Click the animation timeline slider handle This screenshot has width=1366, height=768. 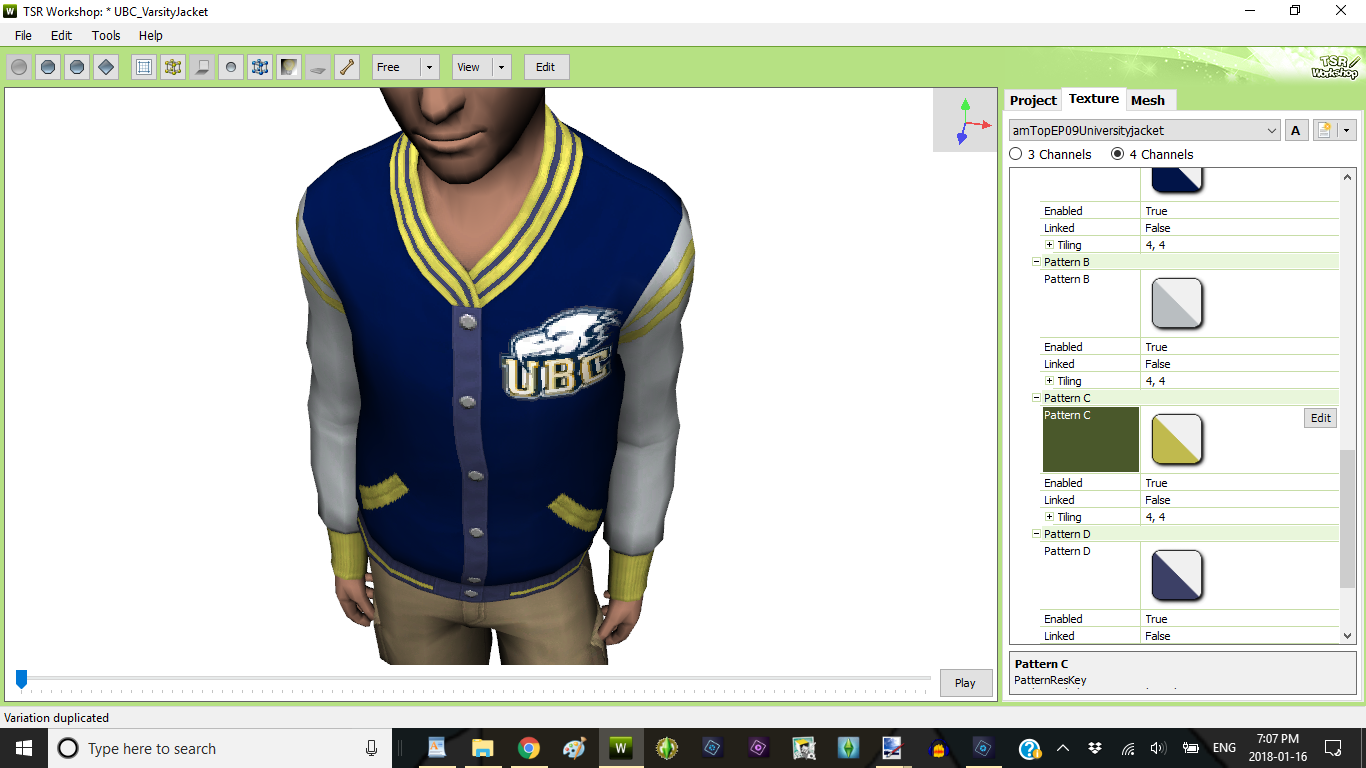tap(21, 680)
